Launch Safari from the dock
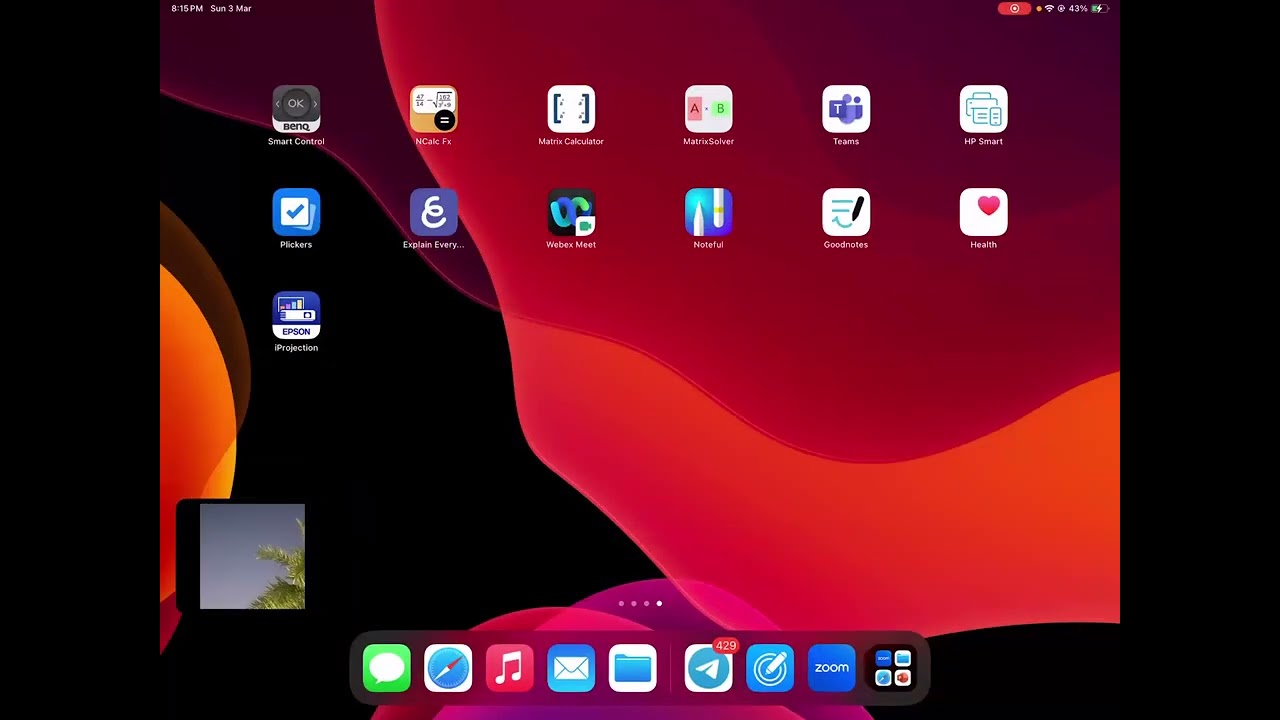Viewport: 1280px width, 720px height. 448,669
